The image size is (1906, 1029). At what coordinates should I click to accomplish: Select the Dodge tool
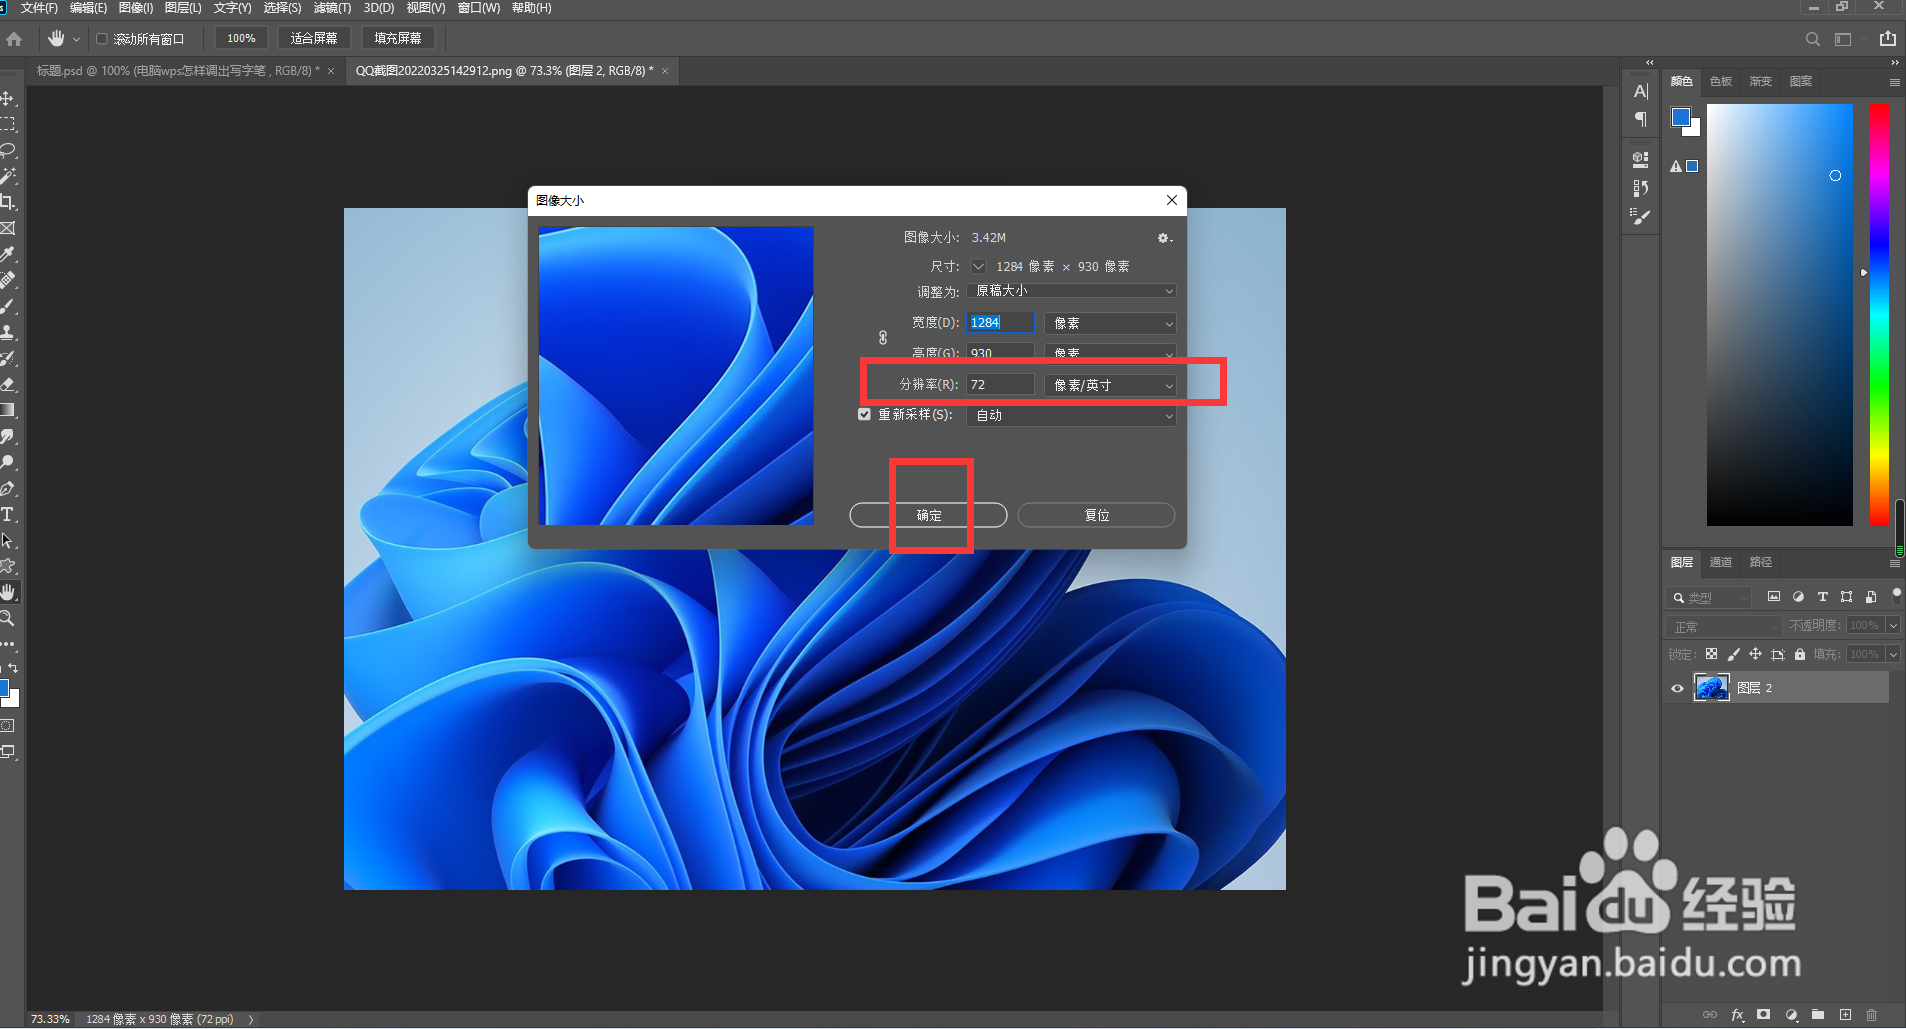click(8, 462)
